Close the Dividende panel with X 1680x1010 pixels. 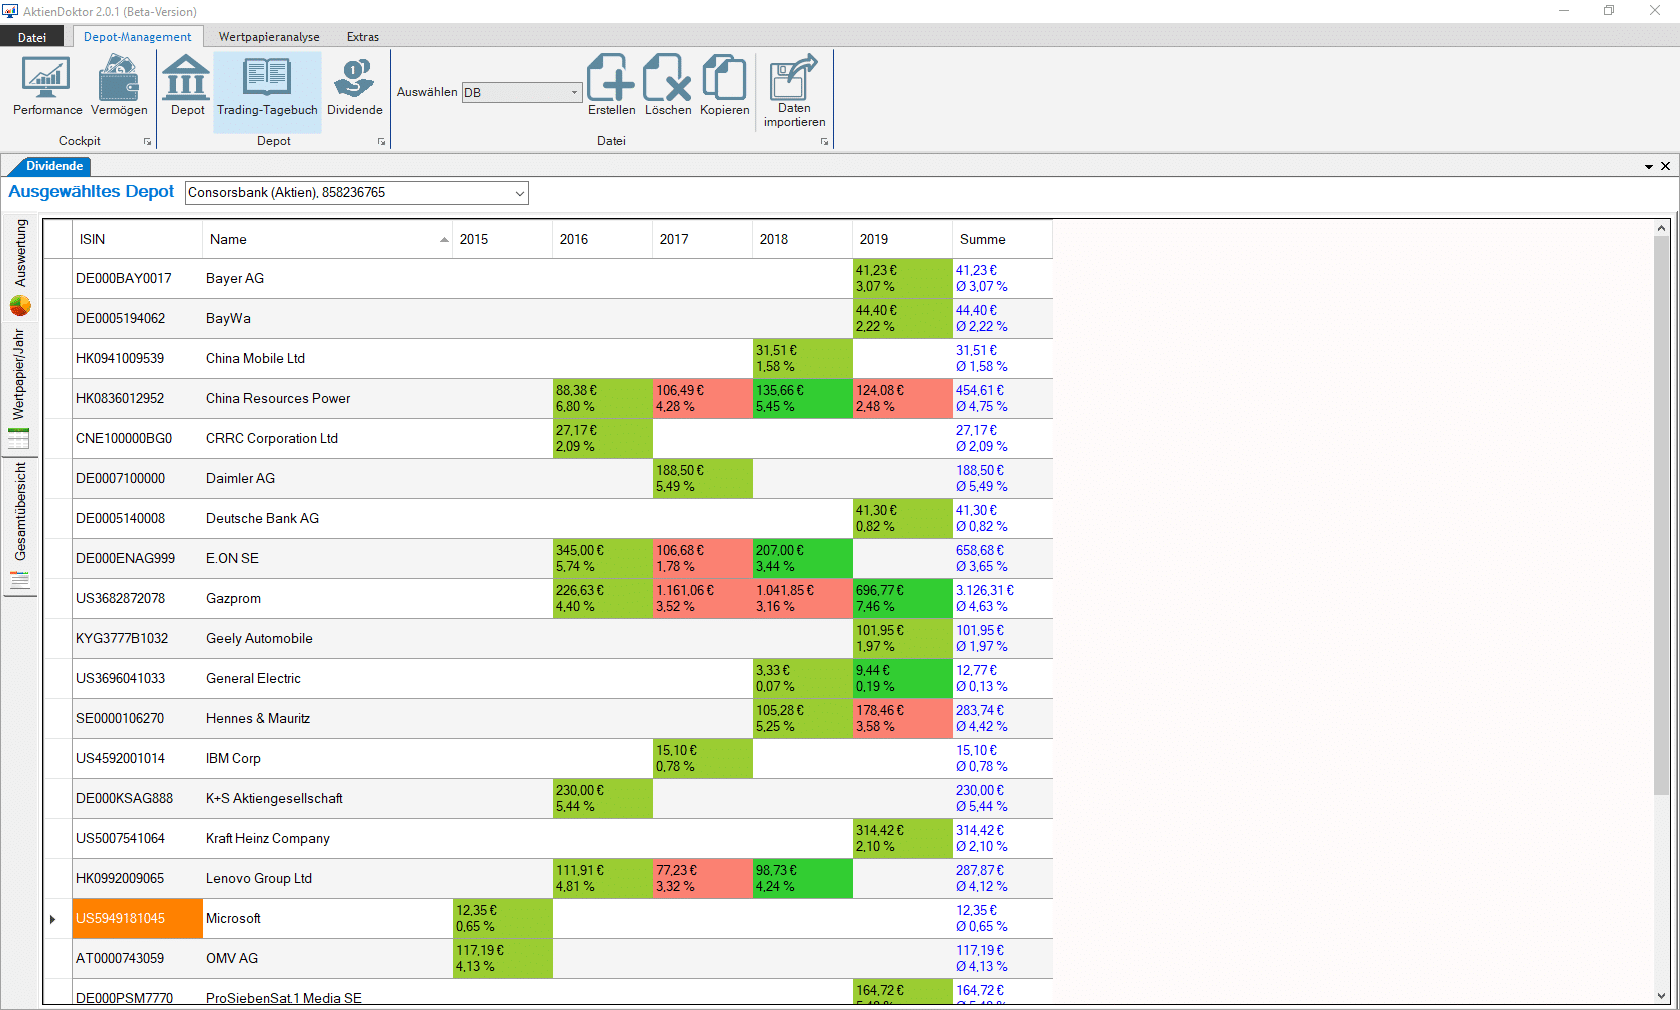pos(1665,166)
